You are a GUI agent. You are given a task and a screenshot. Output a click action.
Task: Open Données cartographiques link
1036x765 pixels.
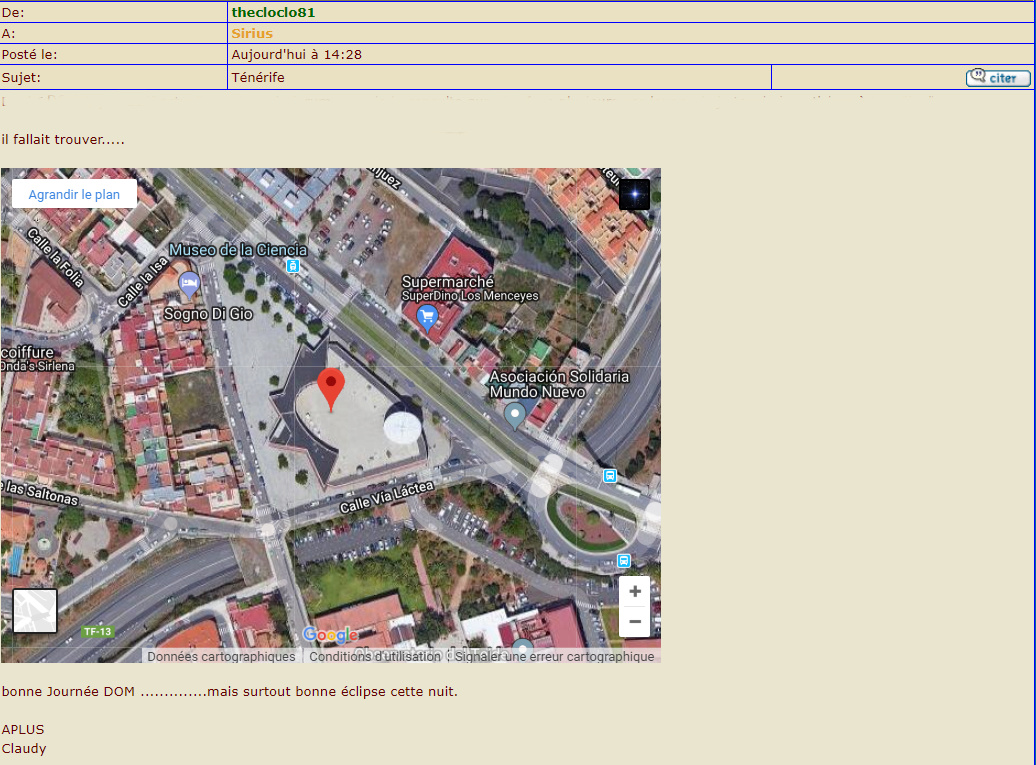point(221,656)
